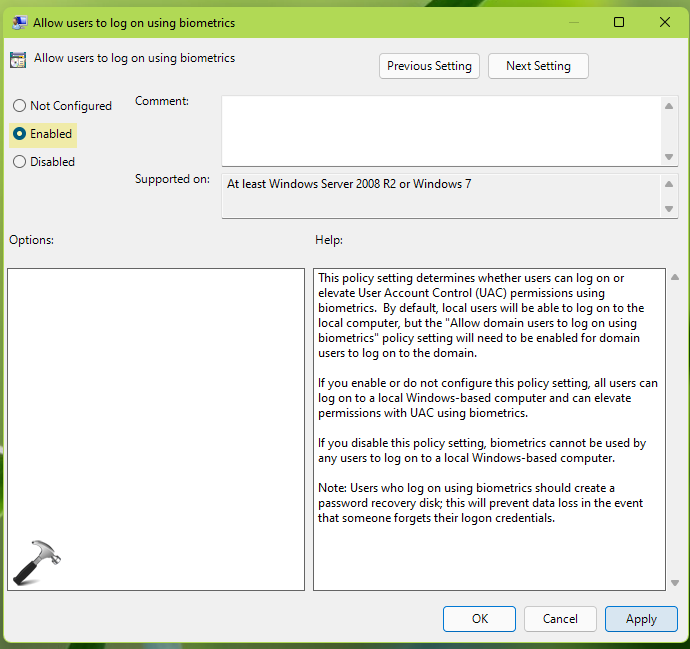Click the Help pane scroll-up arrow
The image size is (690, 649).
(x=675, y=277)
